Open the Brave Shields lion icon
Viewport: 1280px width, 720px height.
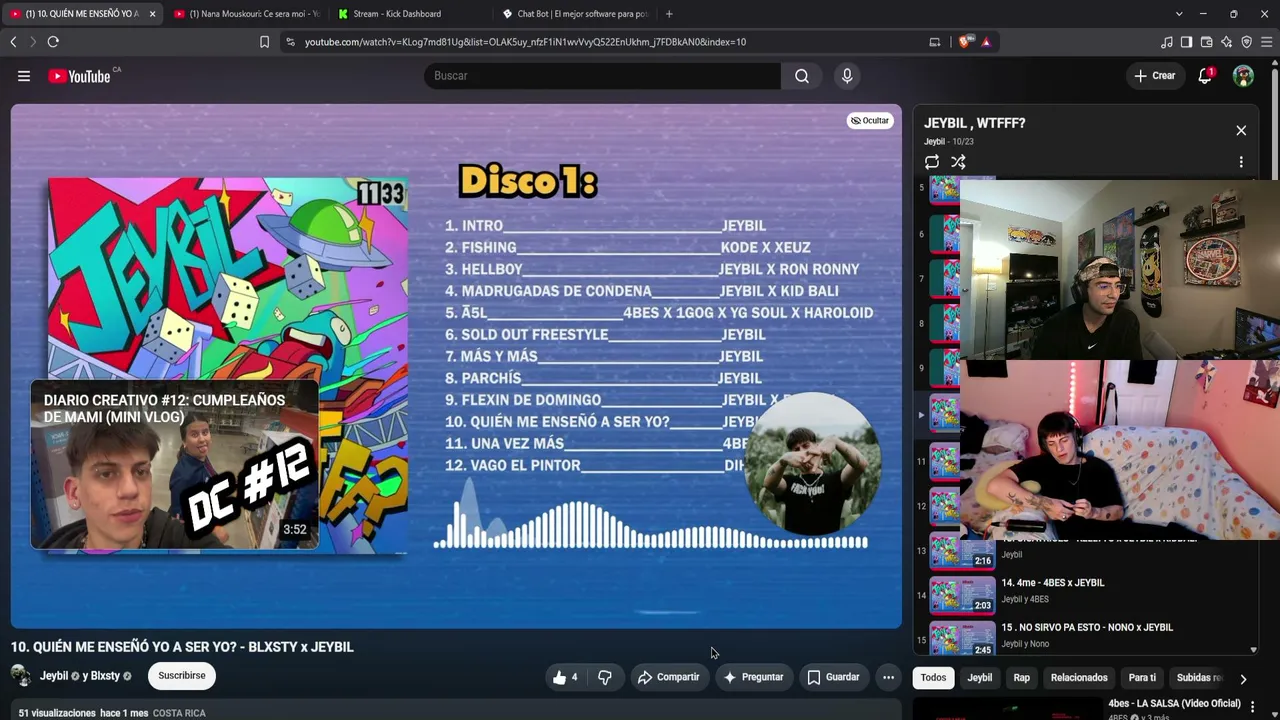pyautogui.click(x=964, y=42)
